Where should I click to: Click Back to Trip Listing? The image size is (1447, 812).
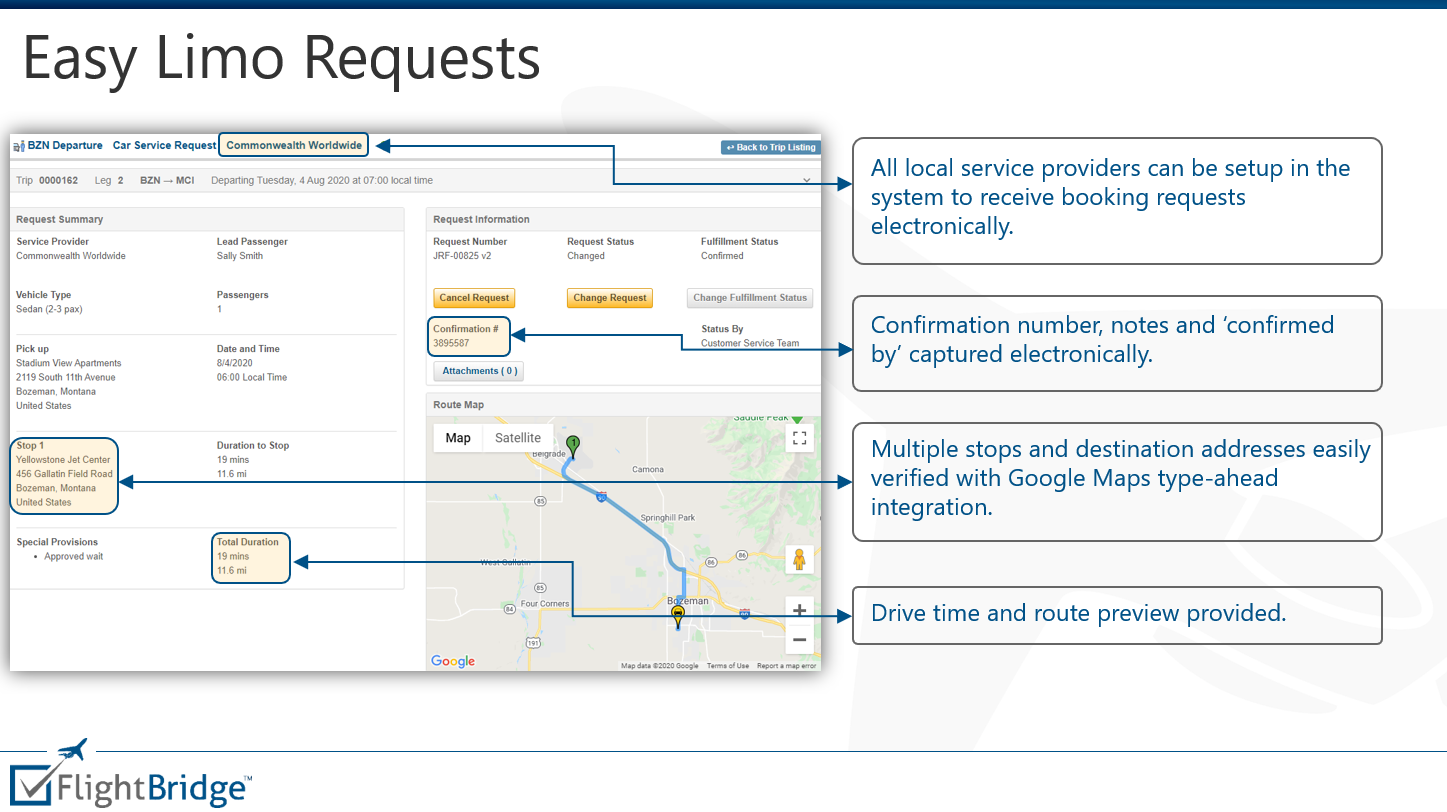pos(770,146)
